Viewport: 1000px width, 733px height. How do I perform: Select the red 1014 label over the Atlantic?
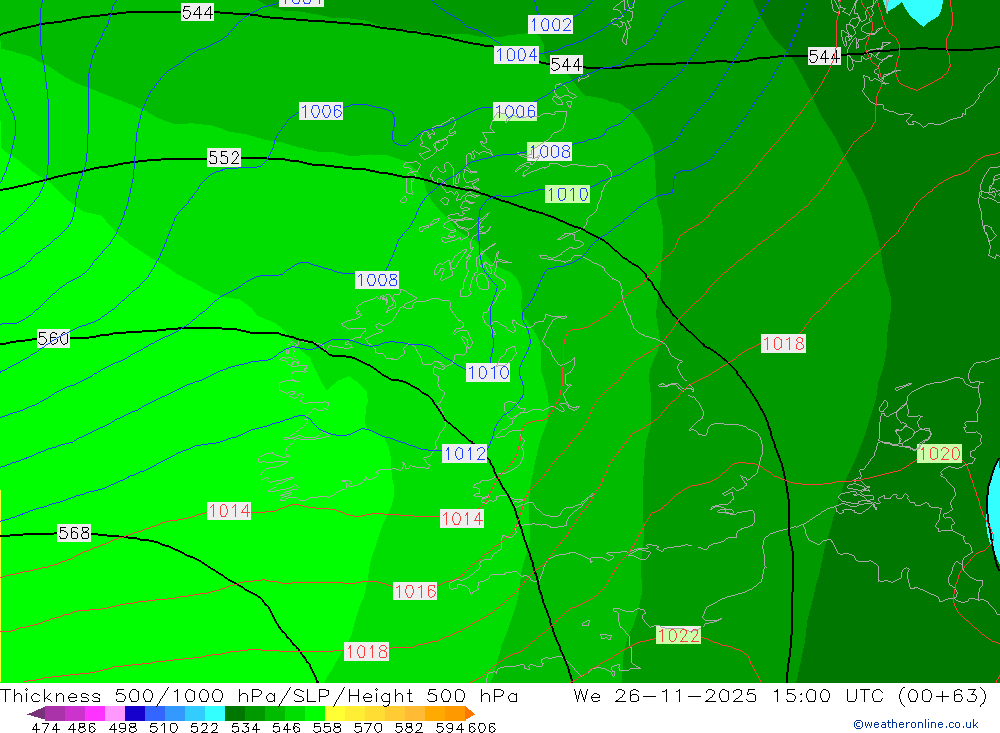(x=229, y=511)
